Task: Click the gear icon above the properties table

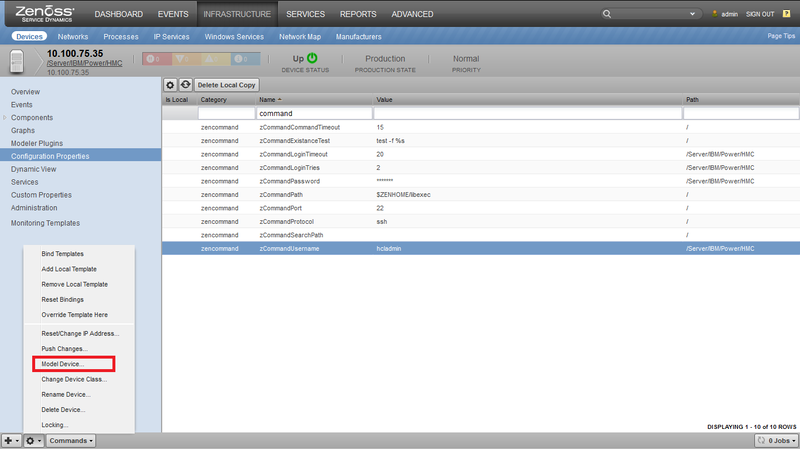Action: [x=170, y=85]
